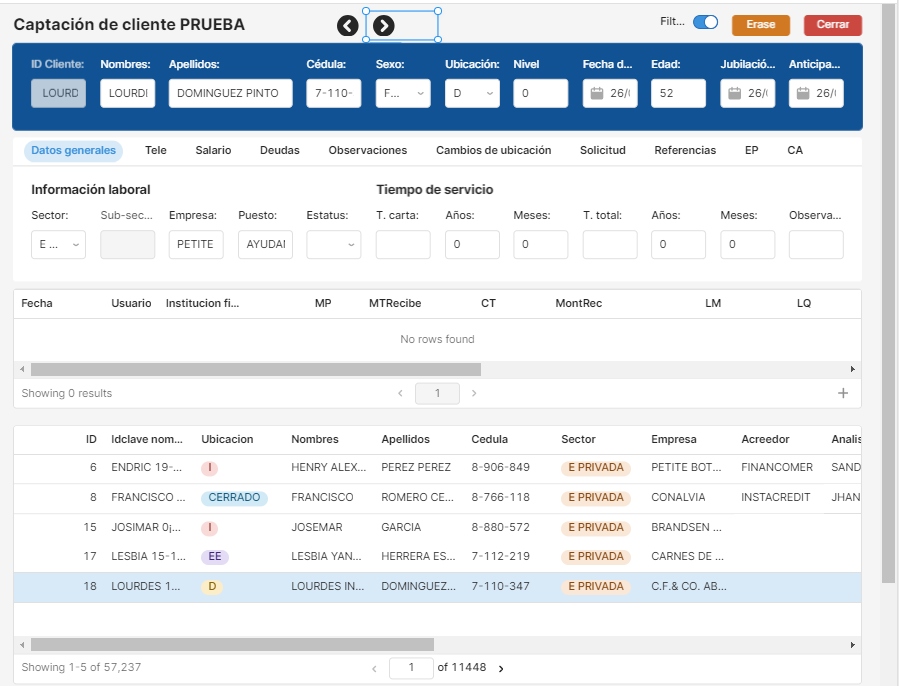
Task: Click the client list horizontal scrollbar
Action: click(232, 645)
